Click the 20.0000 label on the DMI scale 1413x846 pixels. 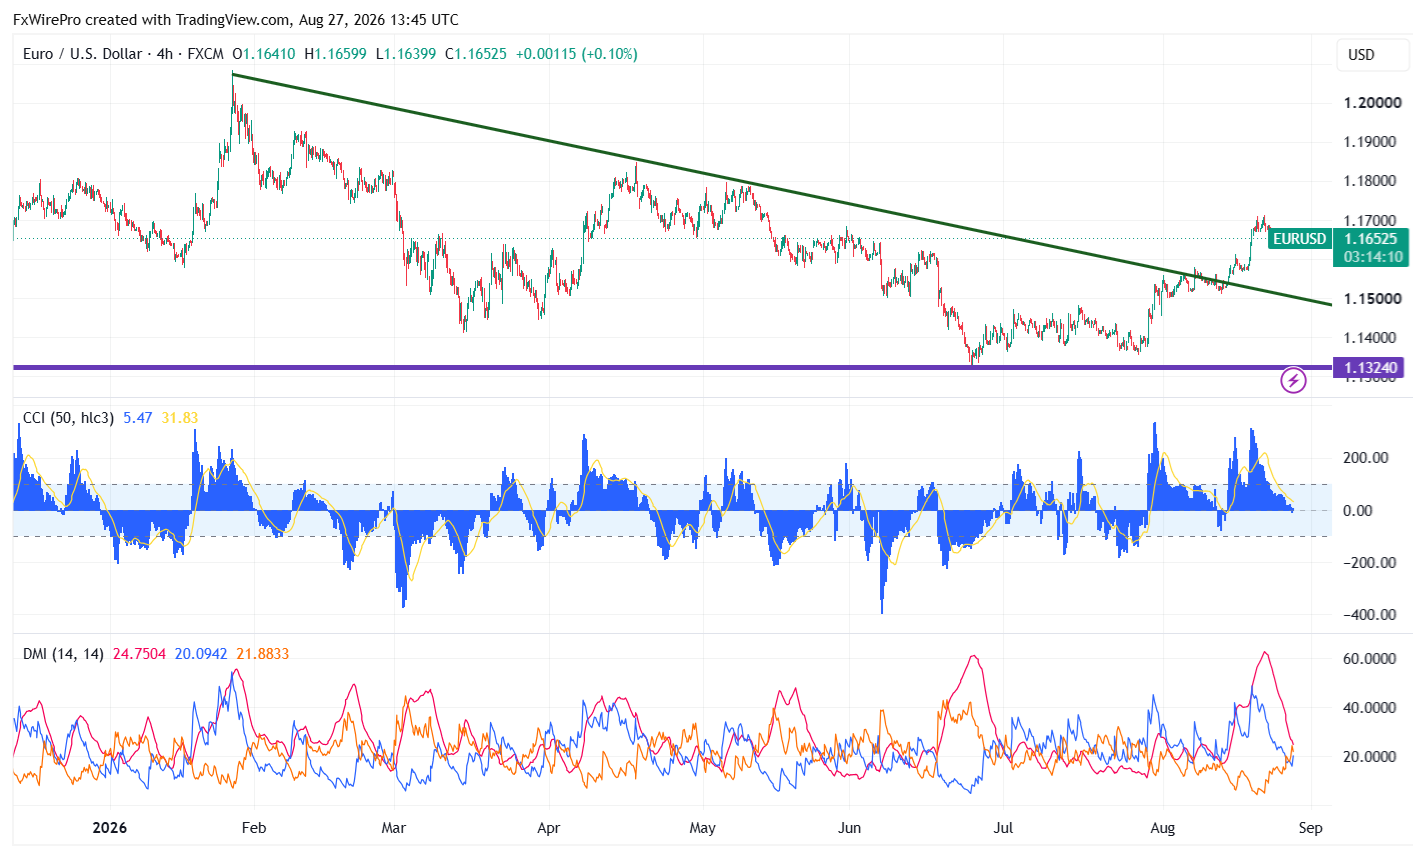[x=1369, y=757]
